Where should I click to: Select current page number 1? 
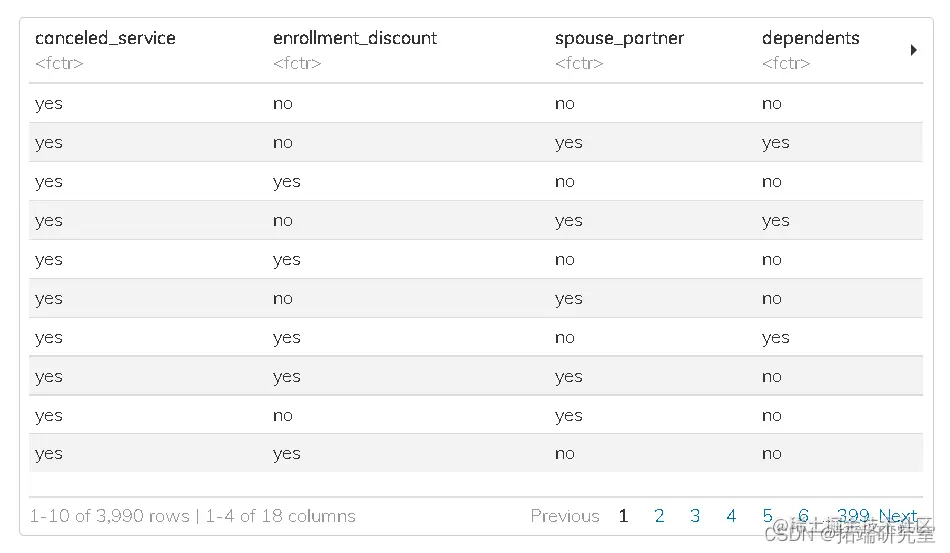tap(623, 516)
